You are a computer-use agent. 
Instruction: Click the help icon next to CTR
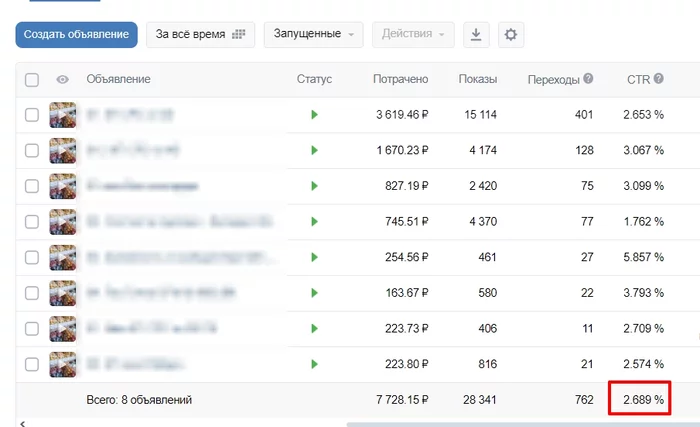point(658,79)
